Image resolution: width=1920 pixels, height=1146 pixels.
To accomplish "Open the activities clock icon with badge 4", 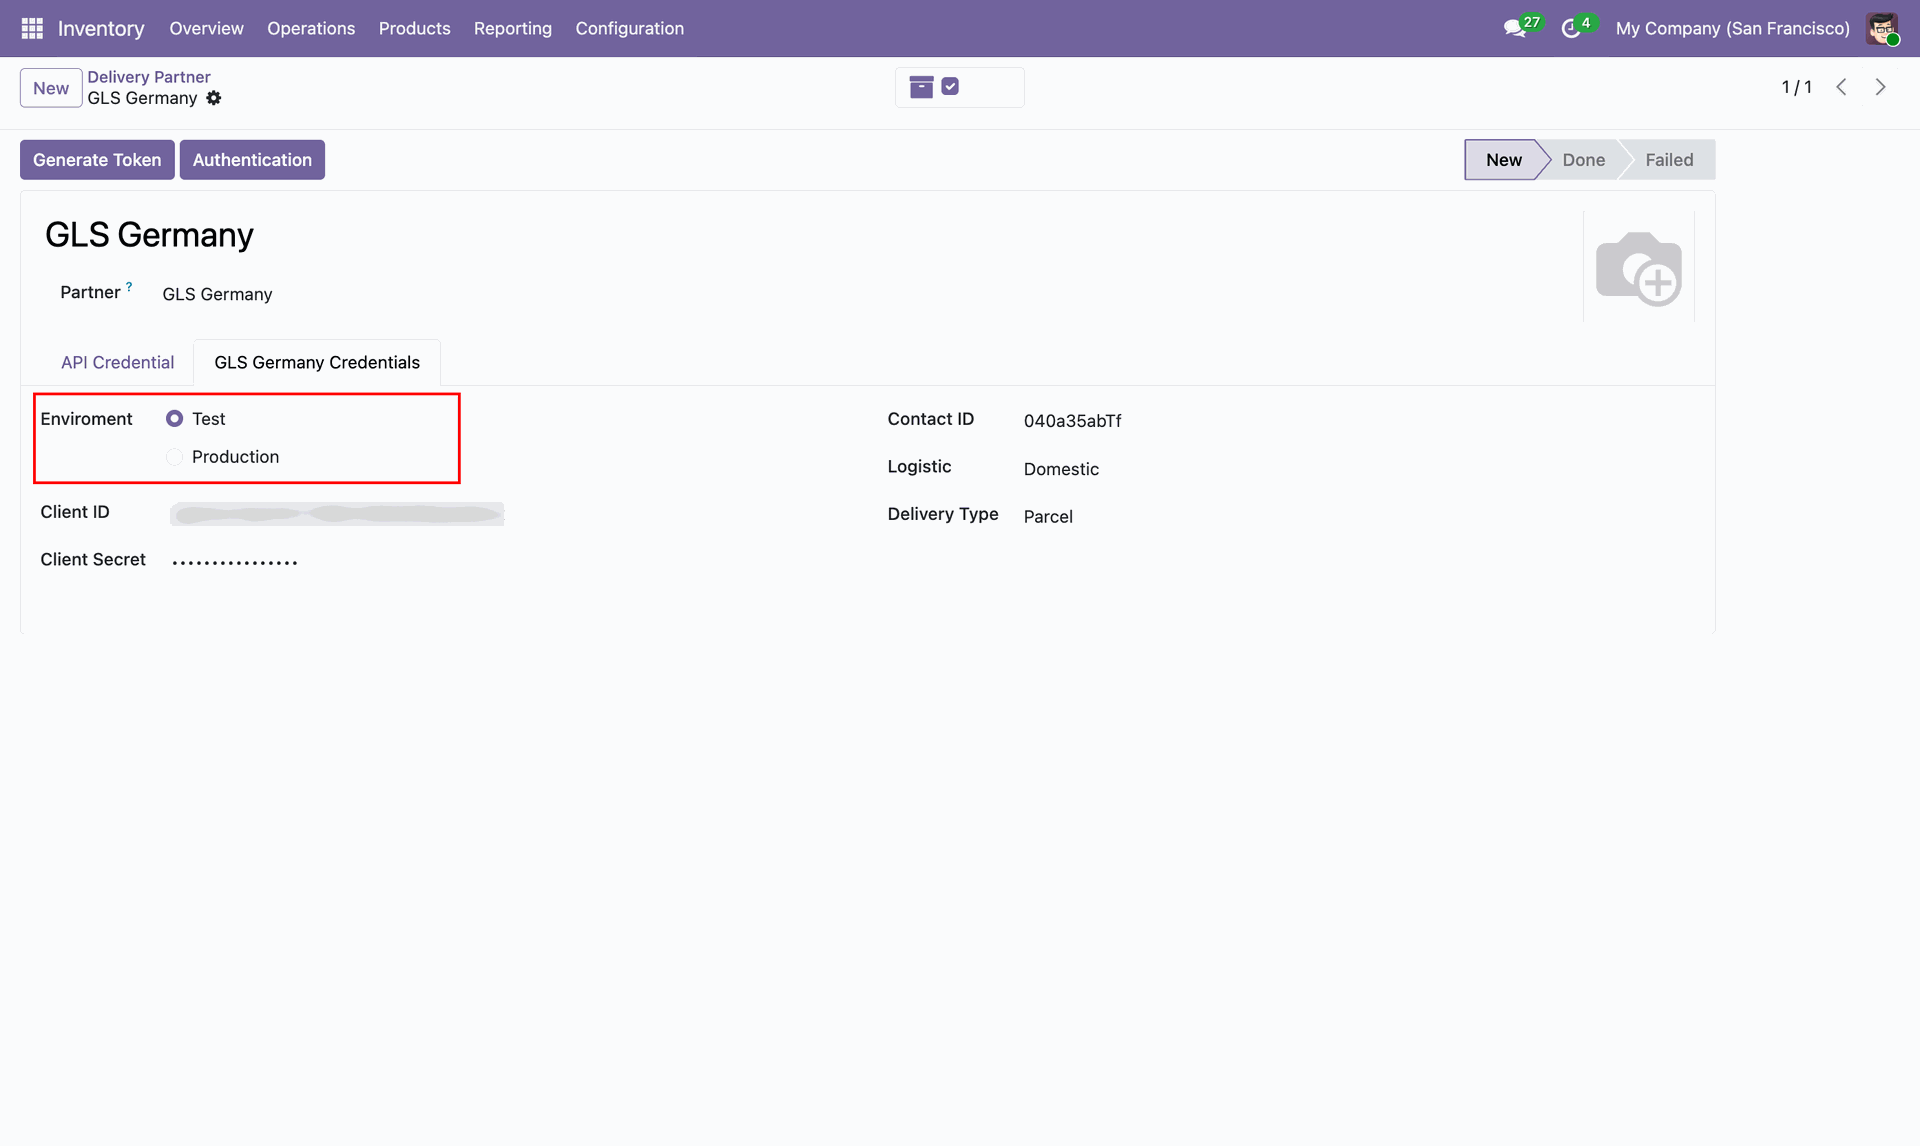I will point(1571,28).
